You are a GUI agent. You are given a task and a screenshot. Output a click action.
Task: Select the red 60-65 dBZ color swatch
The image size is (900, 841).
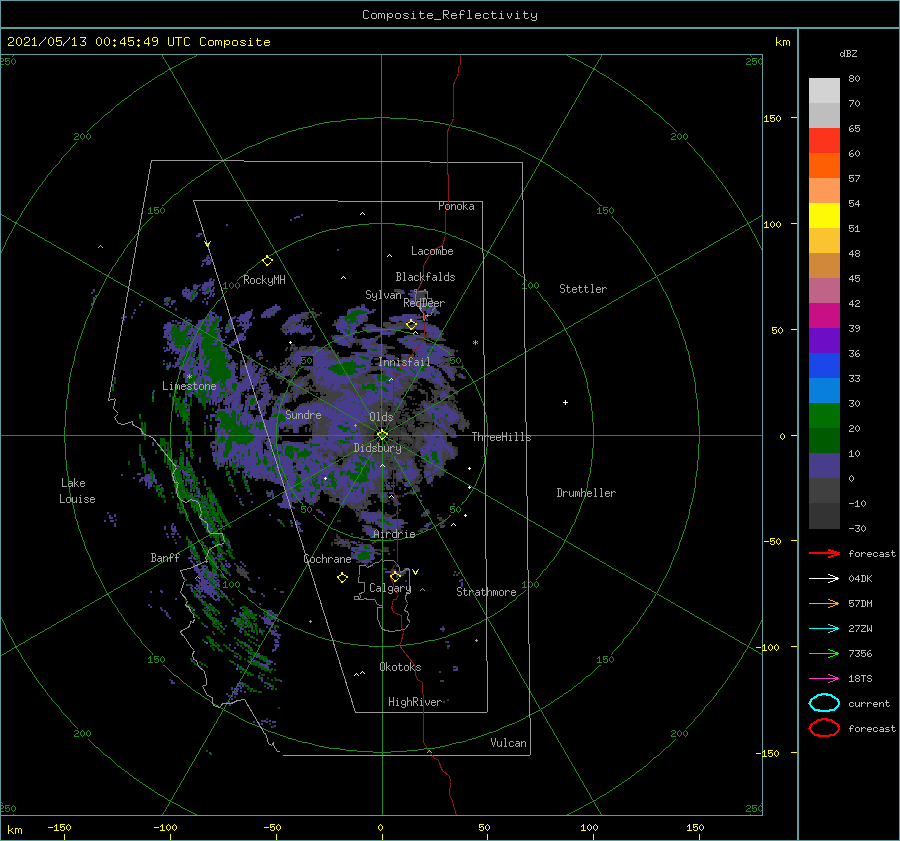click(x=824, y=141)
